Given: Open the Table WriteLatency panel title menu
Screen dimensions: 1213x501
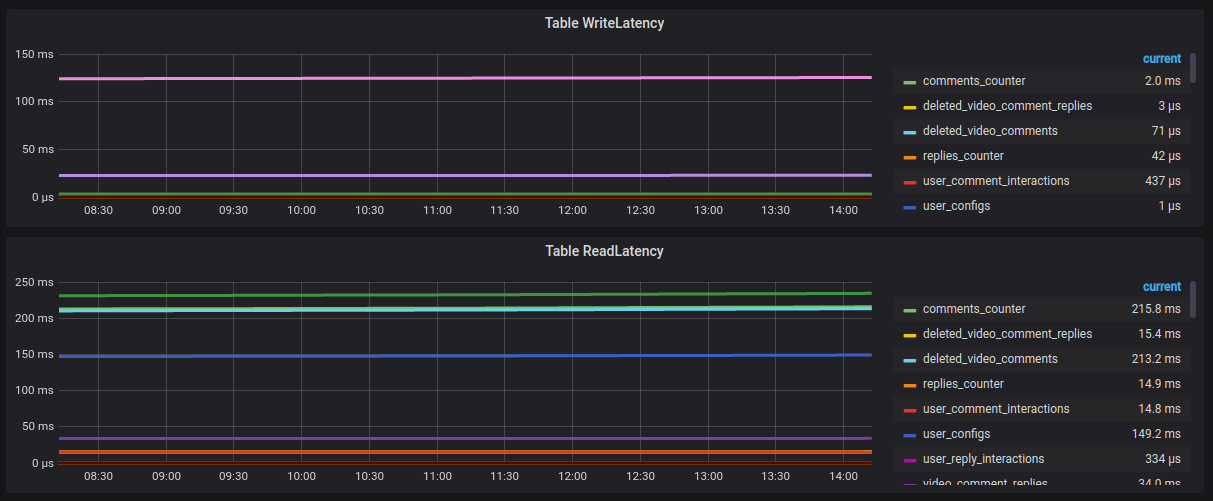Looking at the screenshot, I should point(604,23).
